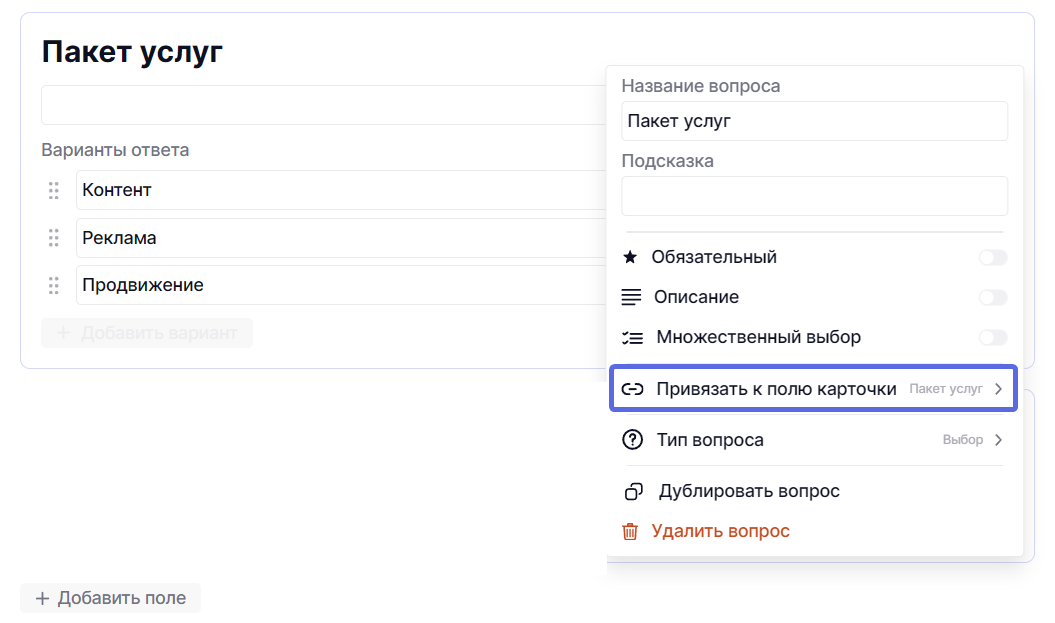This screenshot has width=1055, height=623.
Task: Click the Добавить вариант button
Action: point(147,333)
